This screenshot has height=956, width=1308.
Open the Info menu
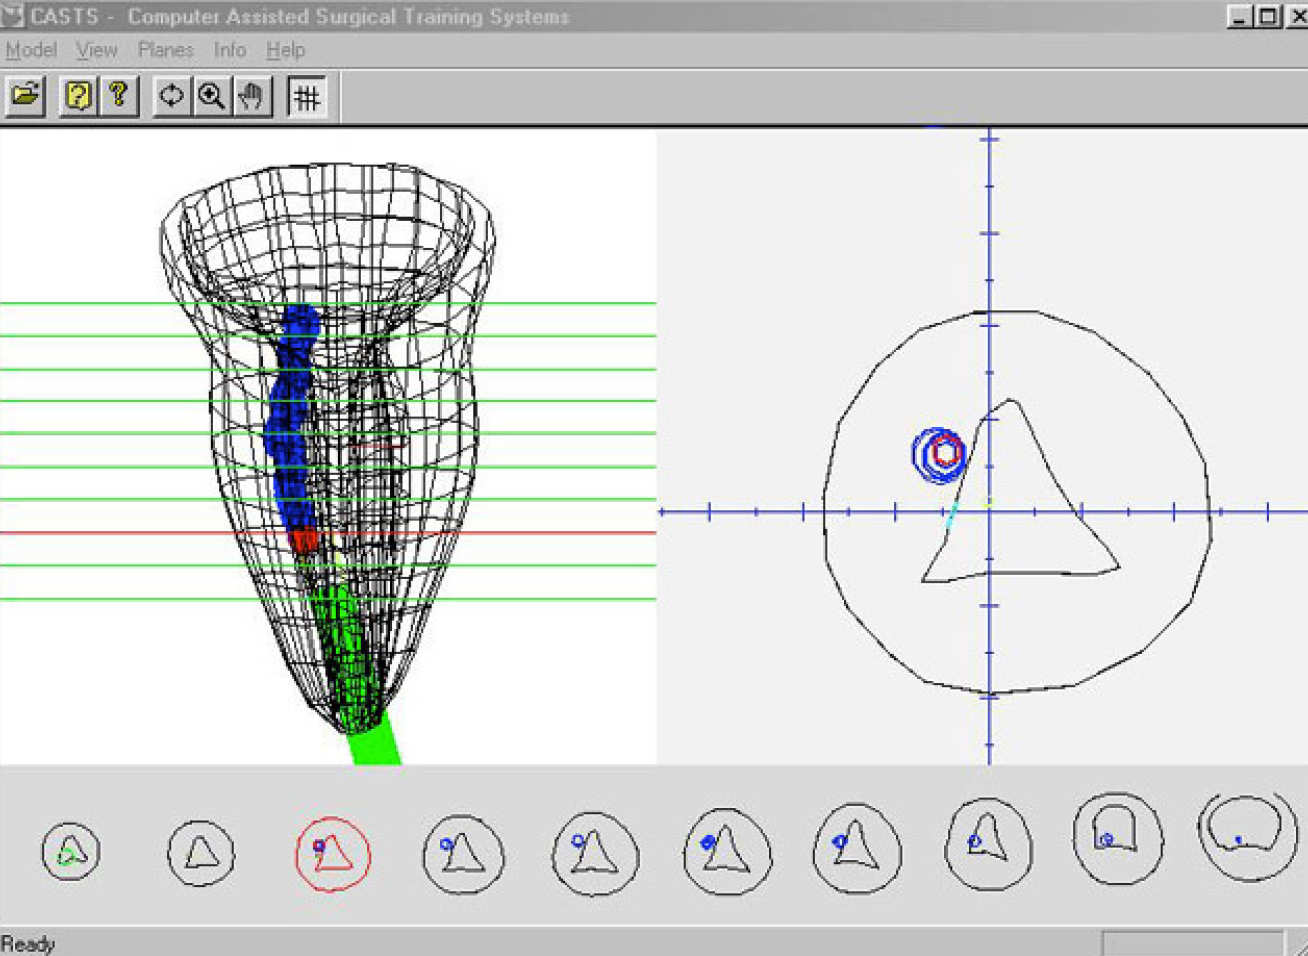[x=229, y=50]
